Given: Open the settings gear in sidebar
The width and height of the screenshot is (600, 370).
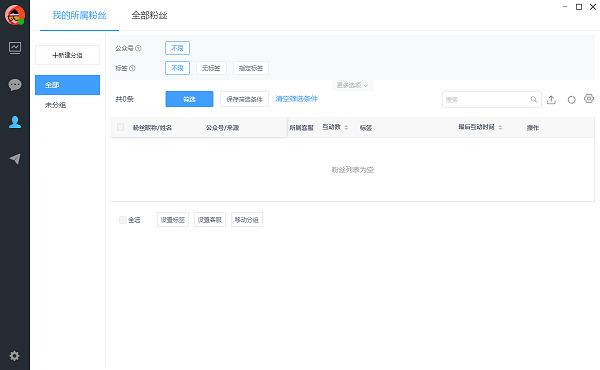Looking at the screenshot, I should [x=15, y=356].
